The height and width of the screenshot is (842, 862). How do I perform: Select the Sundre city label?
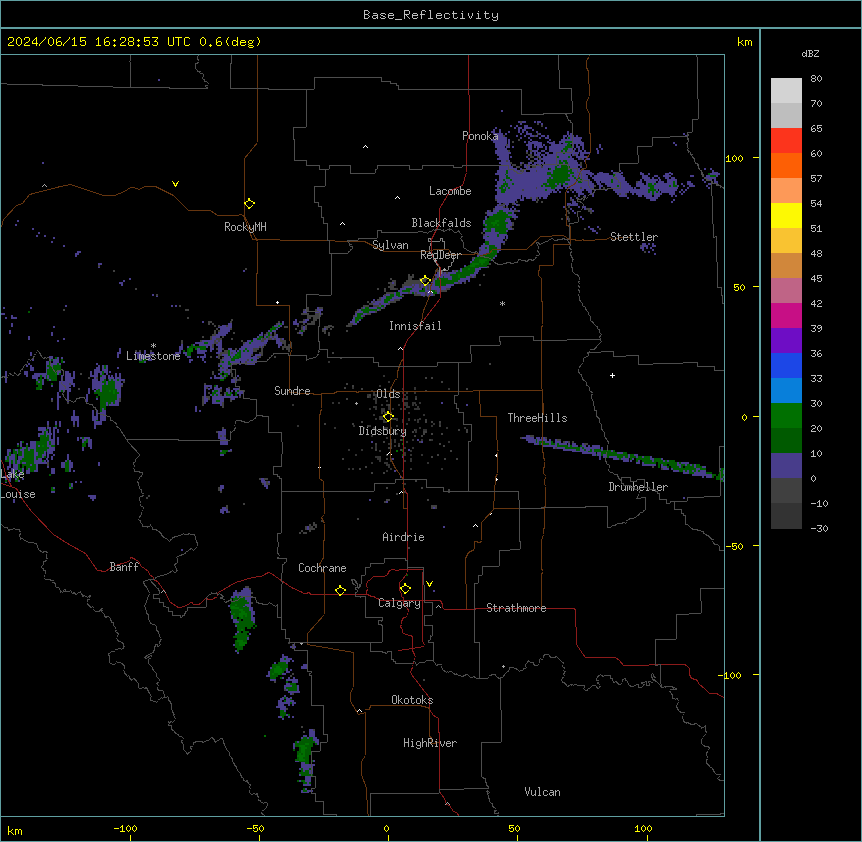(292, 391)
